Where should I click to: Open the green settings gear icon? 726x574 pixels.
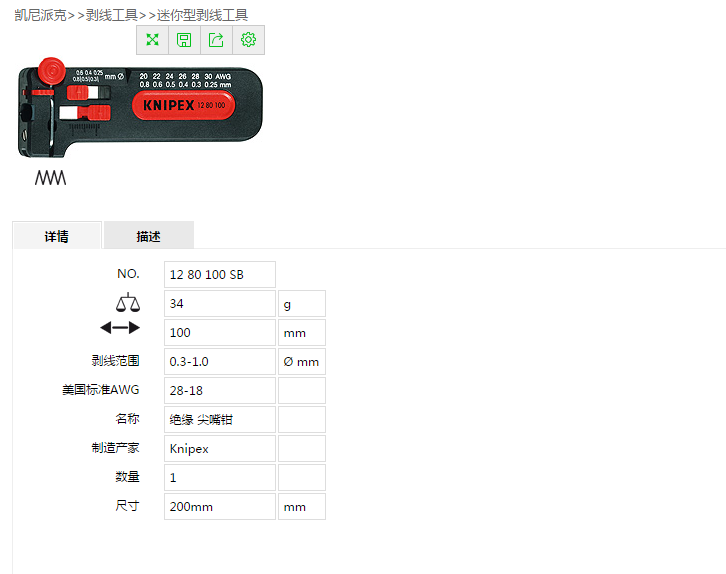[x=249, y=40]
